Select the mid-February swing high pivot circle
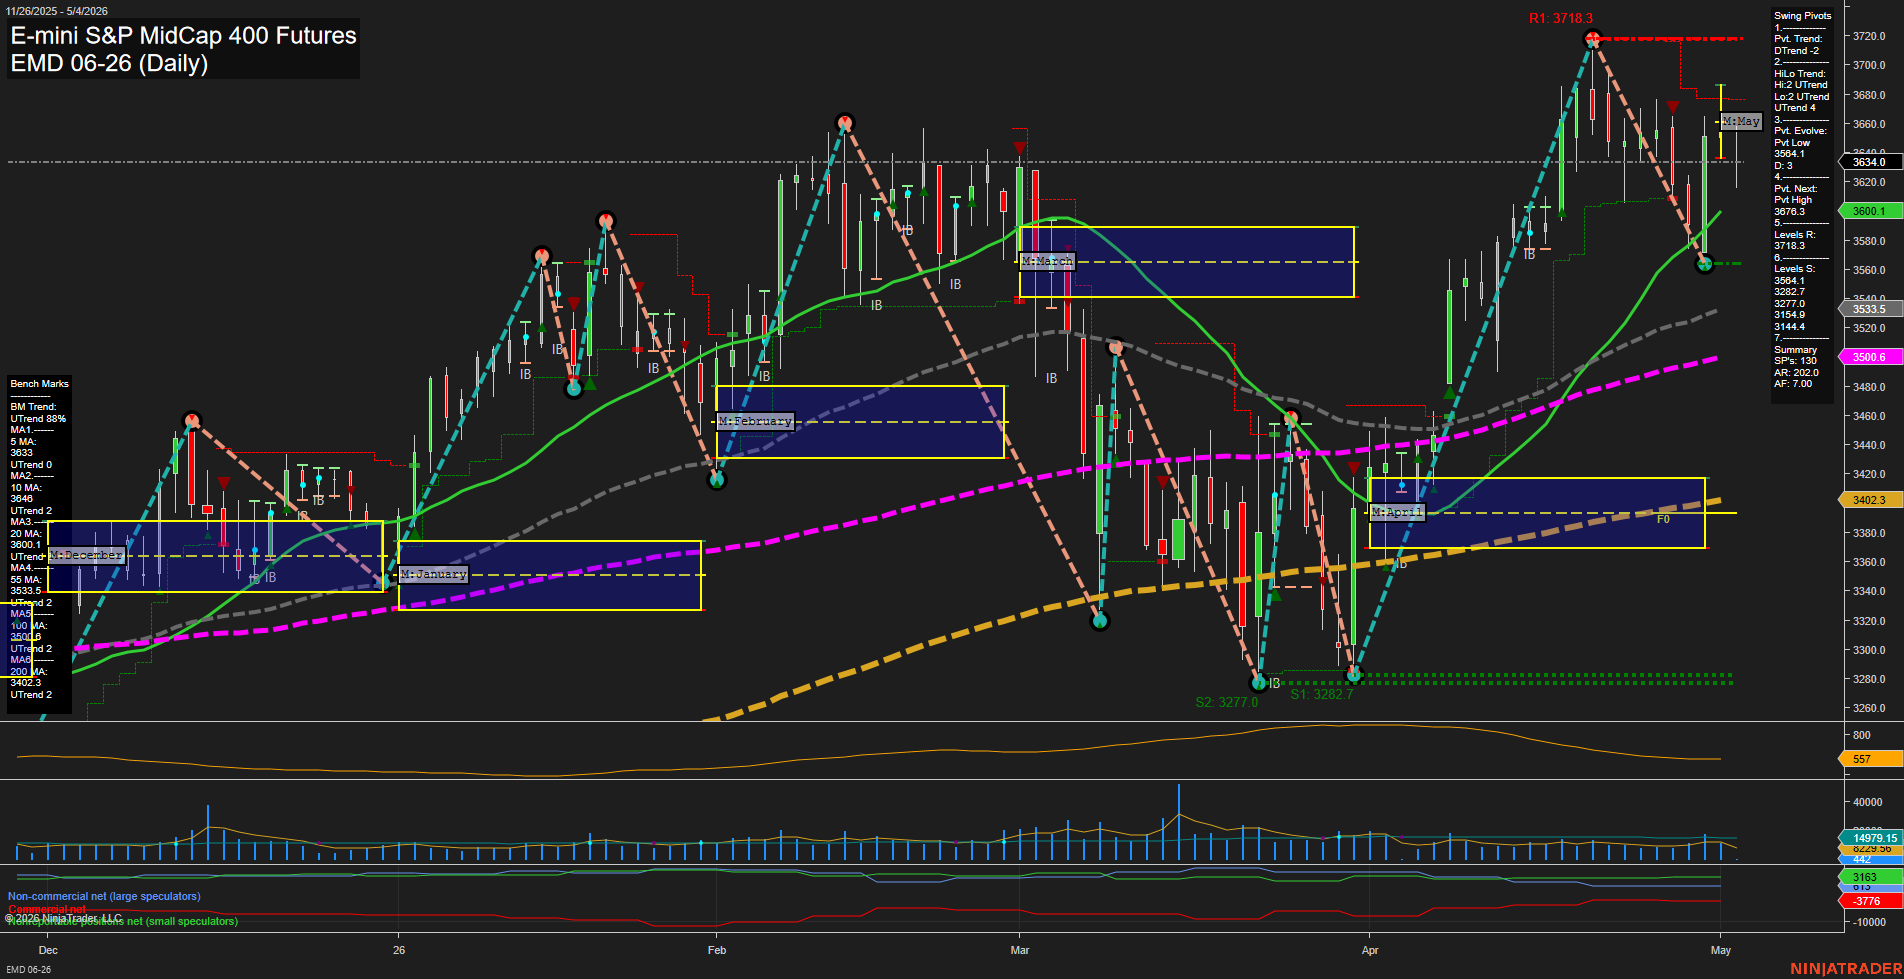The height and width of the screenshot is (979, 1904). [845, 123]
